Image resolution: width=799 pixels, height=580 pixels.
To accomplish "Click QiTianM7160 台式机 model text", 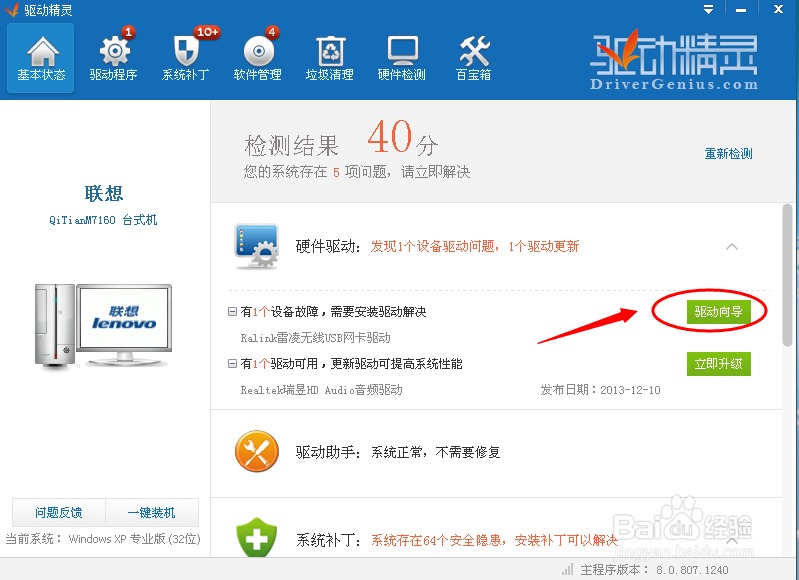I will pos(103,220).
